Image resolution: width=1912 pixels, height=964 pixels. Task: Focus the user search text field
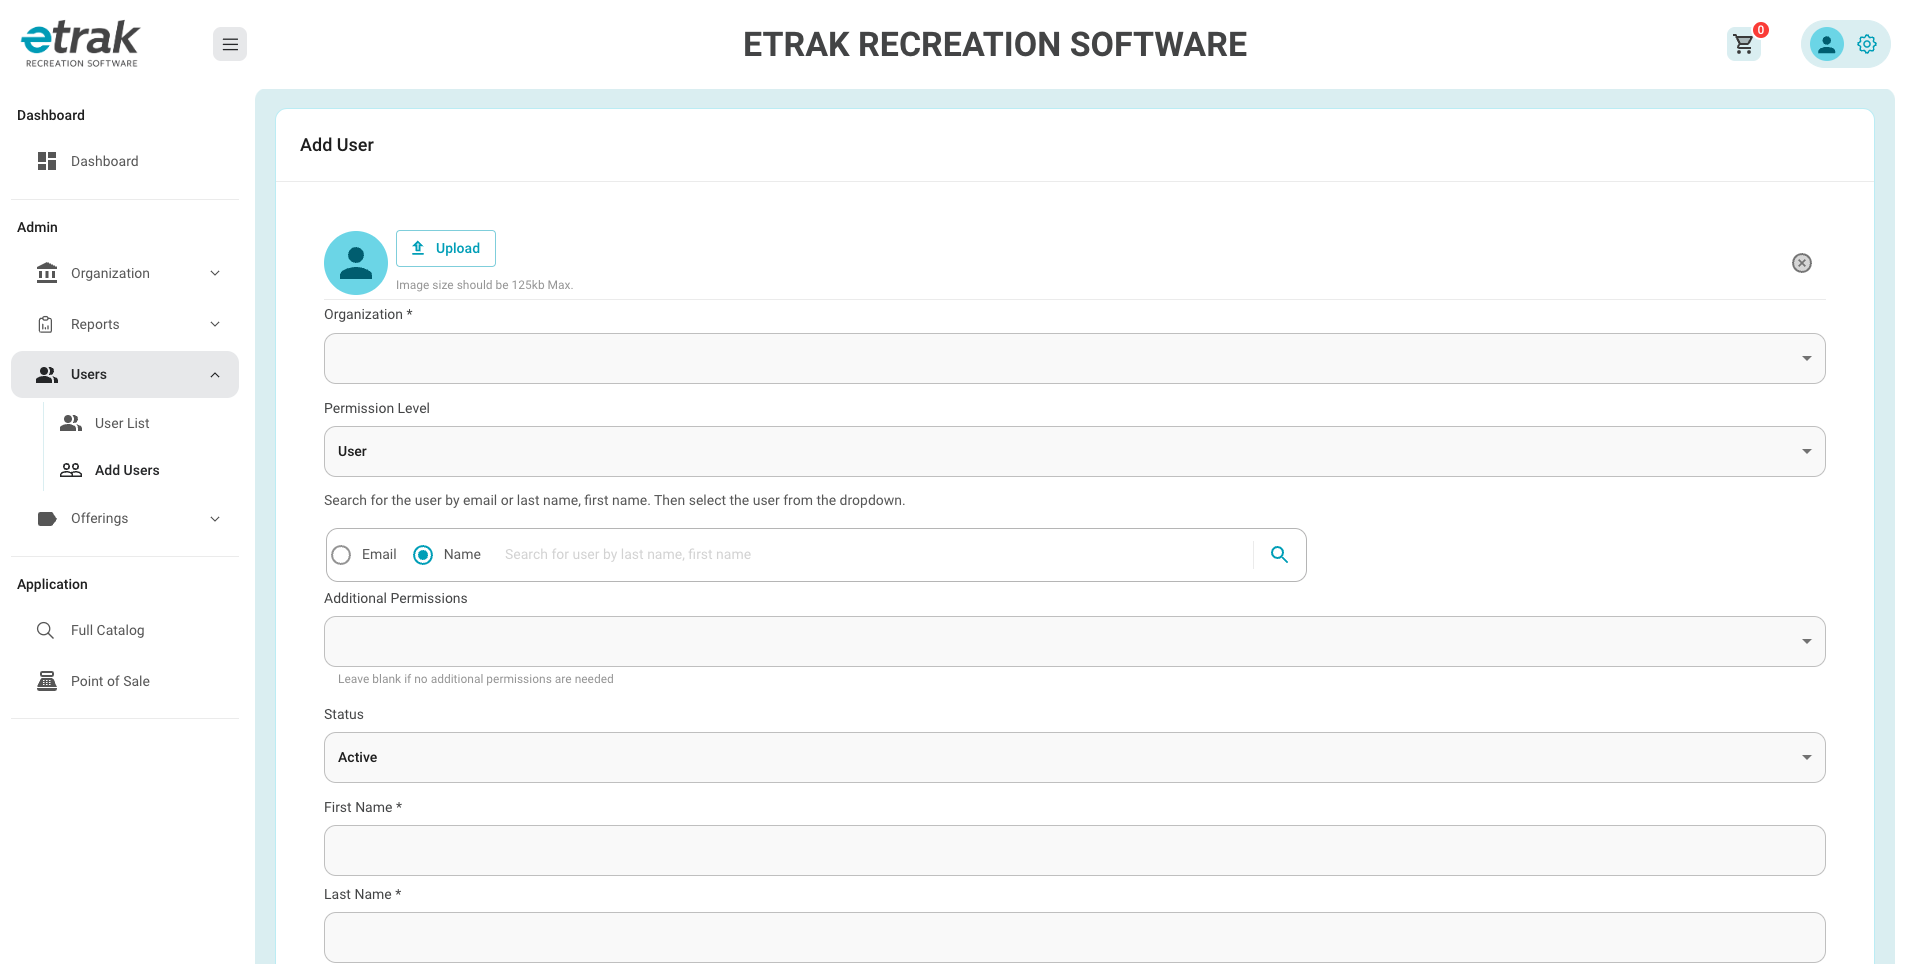tap(874, 554)
